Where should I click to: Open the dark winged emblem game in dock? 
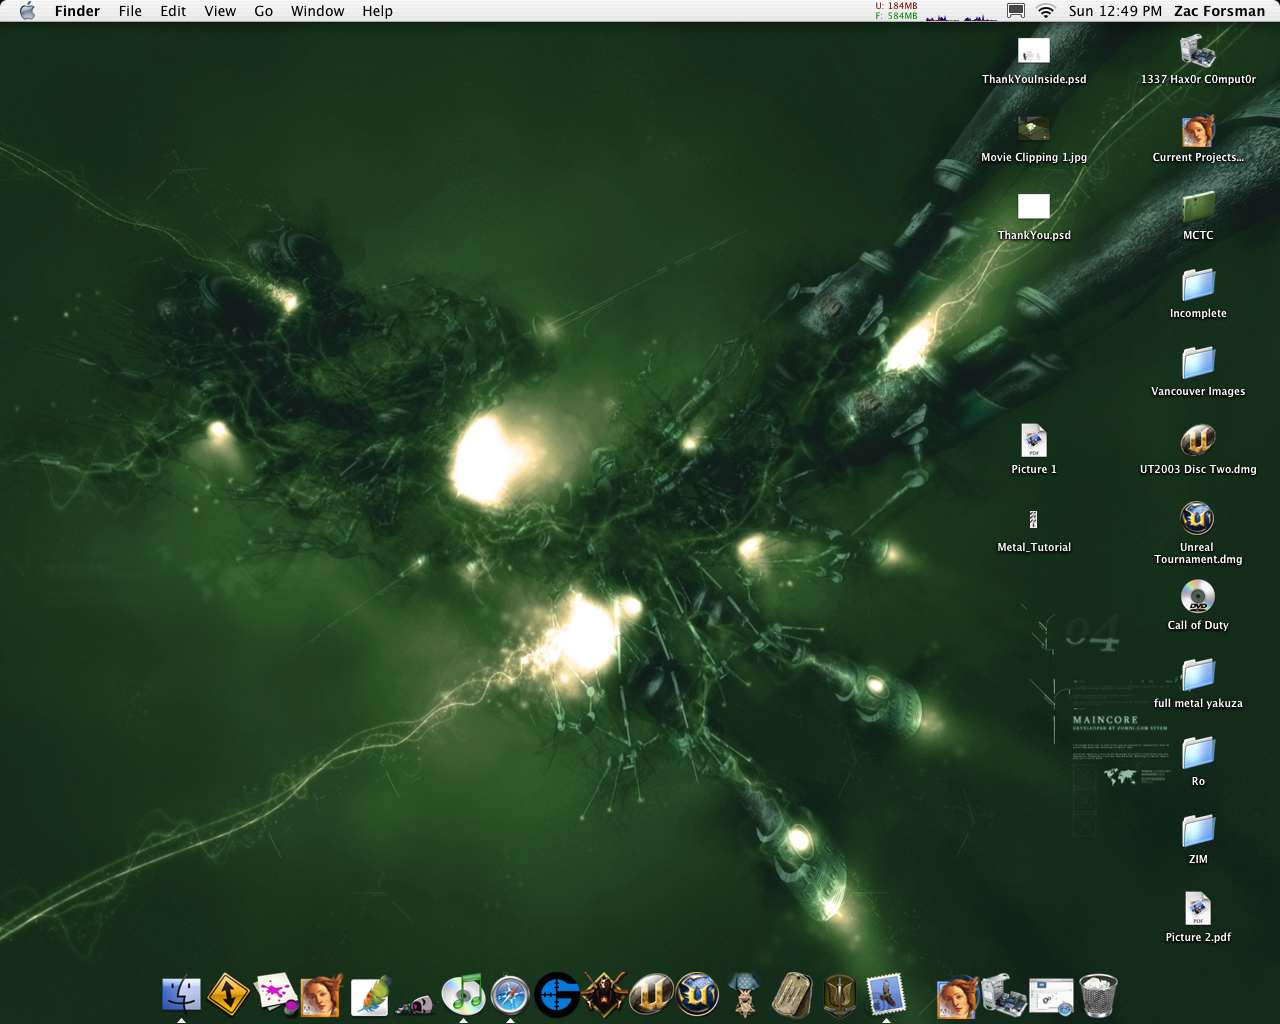coord(604,994)
